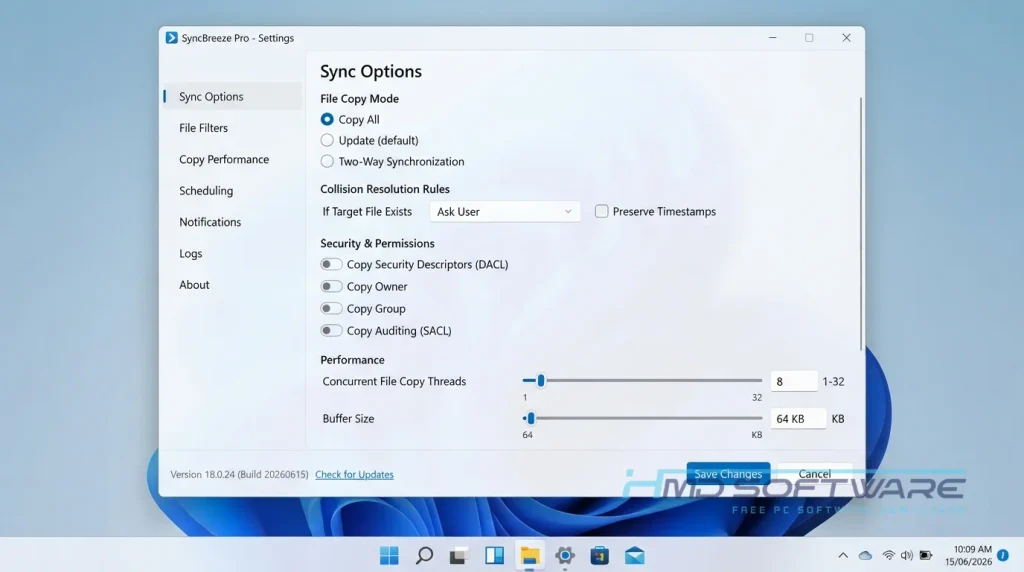Click Concurrent File Copy Threads slider

click(643, 381)
